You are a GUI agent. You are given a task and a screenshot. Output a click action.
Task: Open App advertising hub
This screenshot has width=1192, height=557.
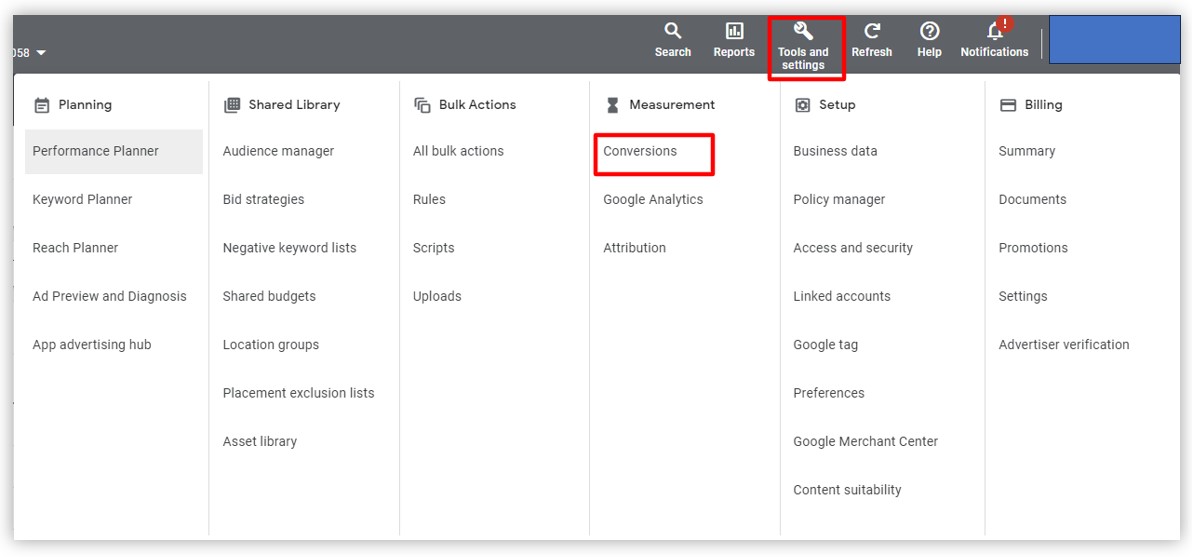(92, 344)
